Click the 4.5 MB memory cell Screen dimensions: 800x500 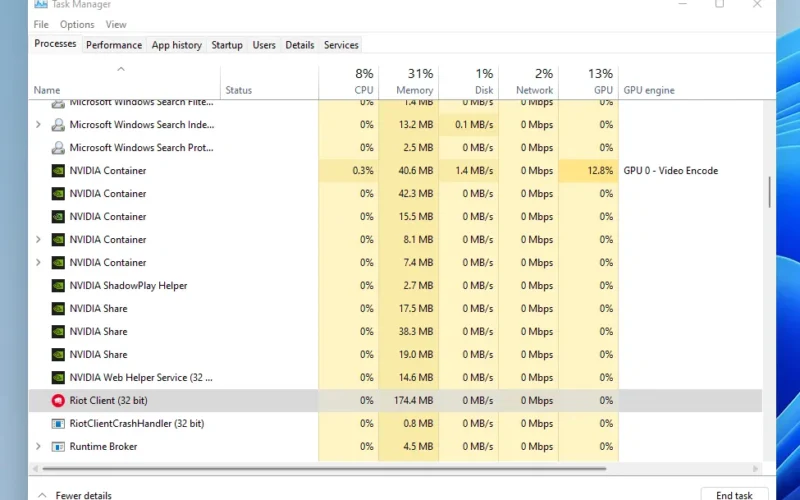[x=409, y=446]
